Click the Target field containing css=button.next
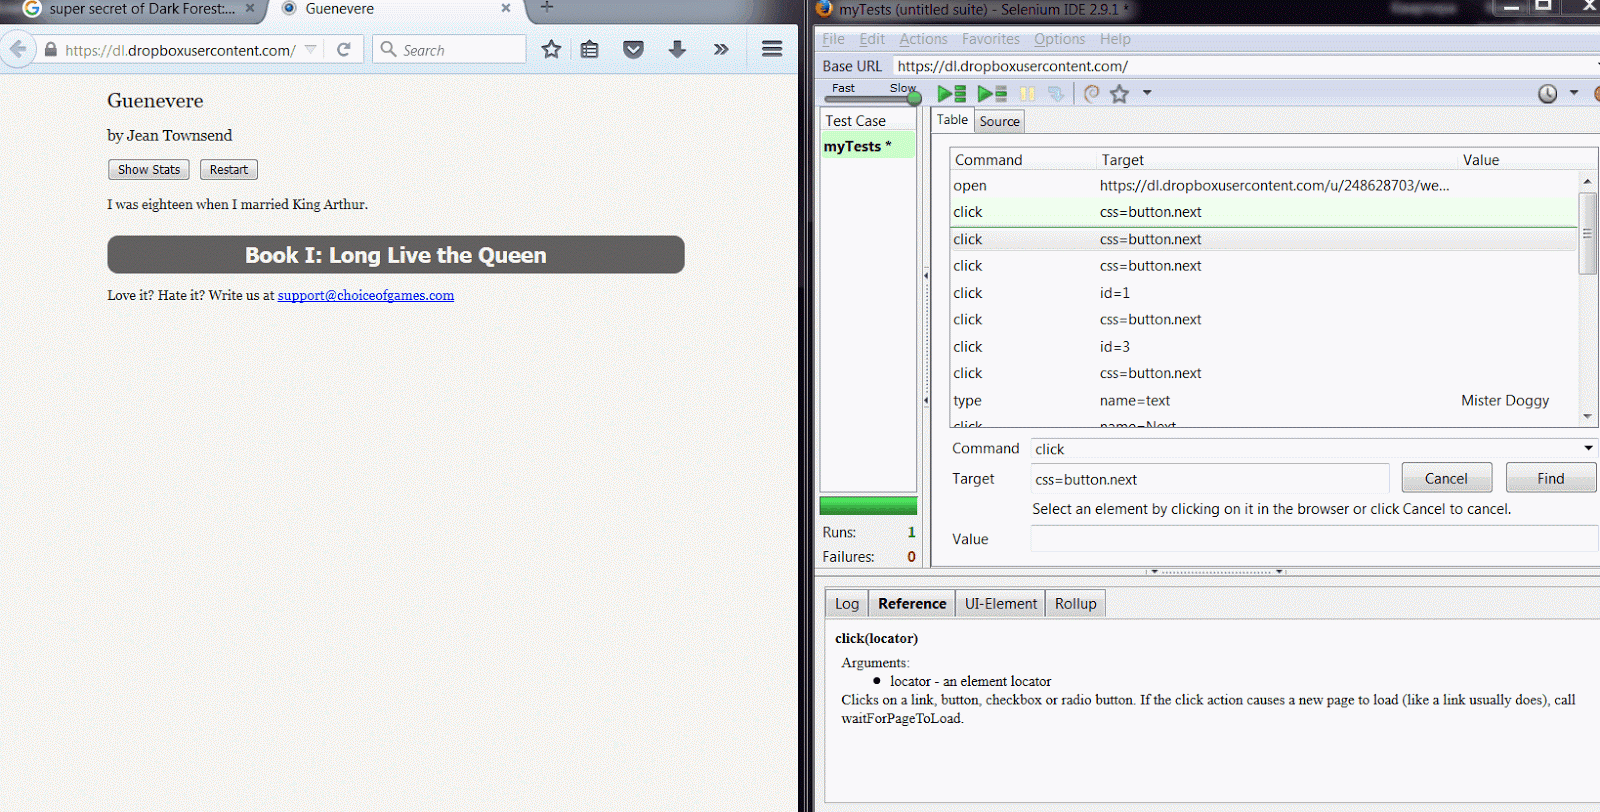Viewport: 1600px width, 812px height. coord(1210,479)
